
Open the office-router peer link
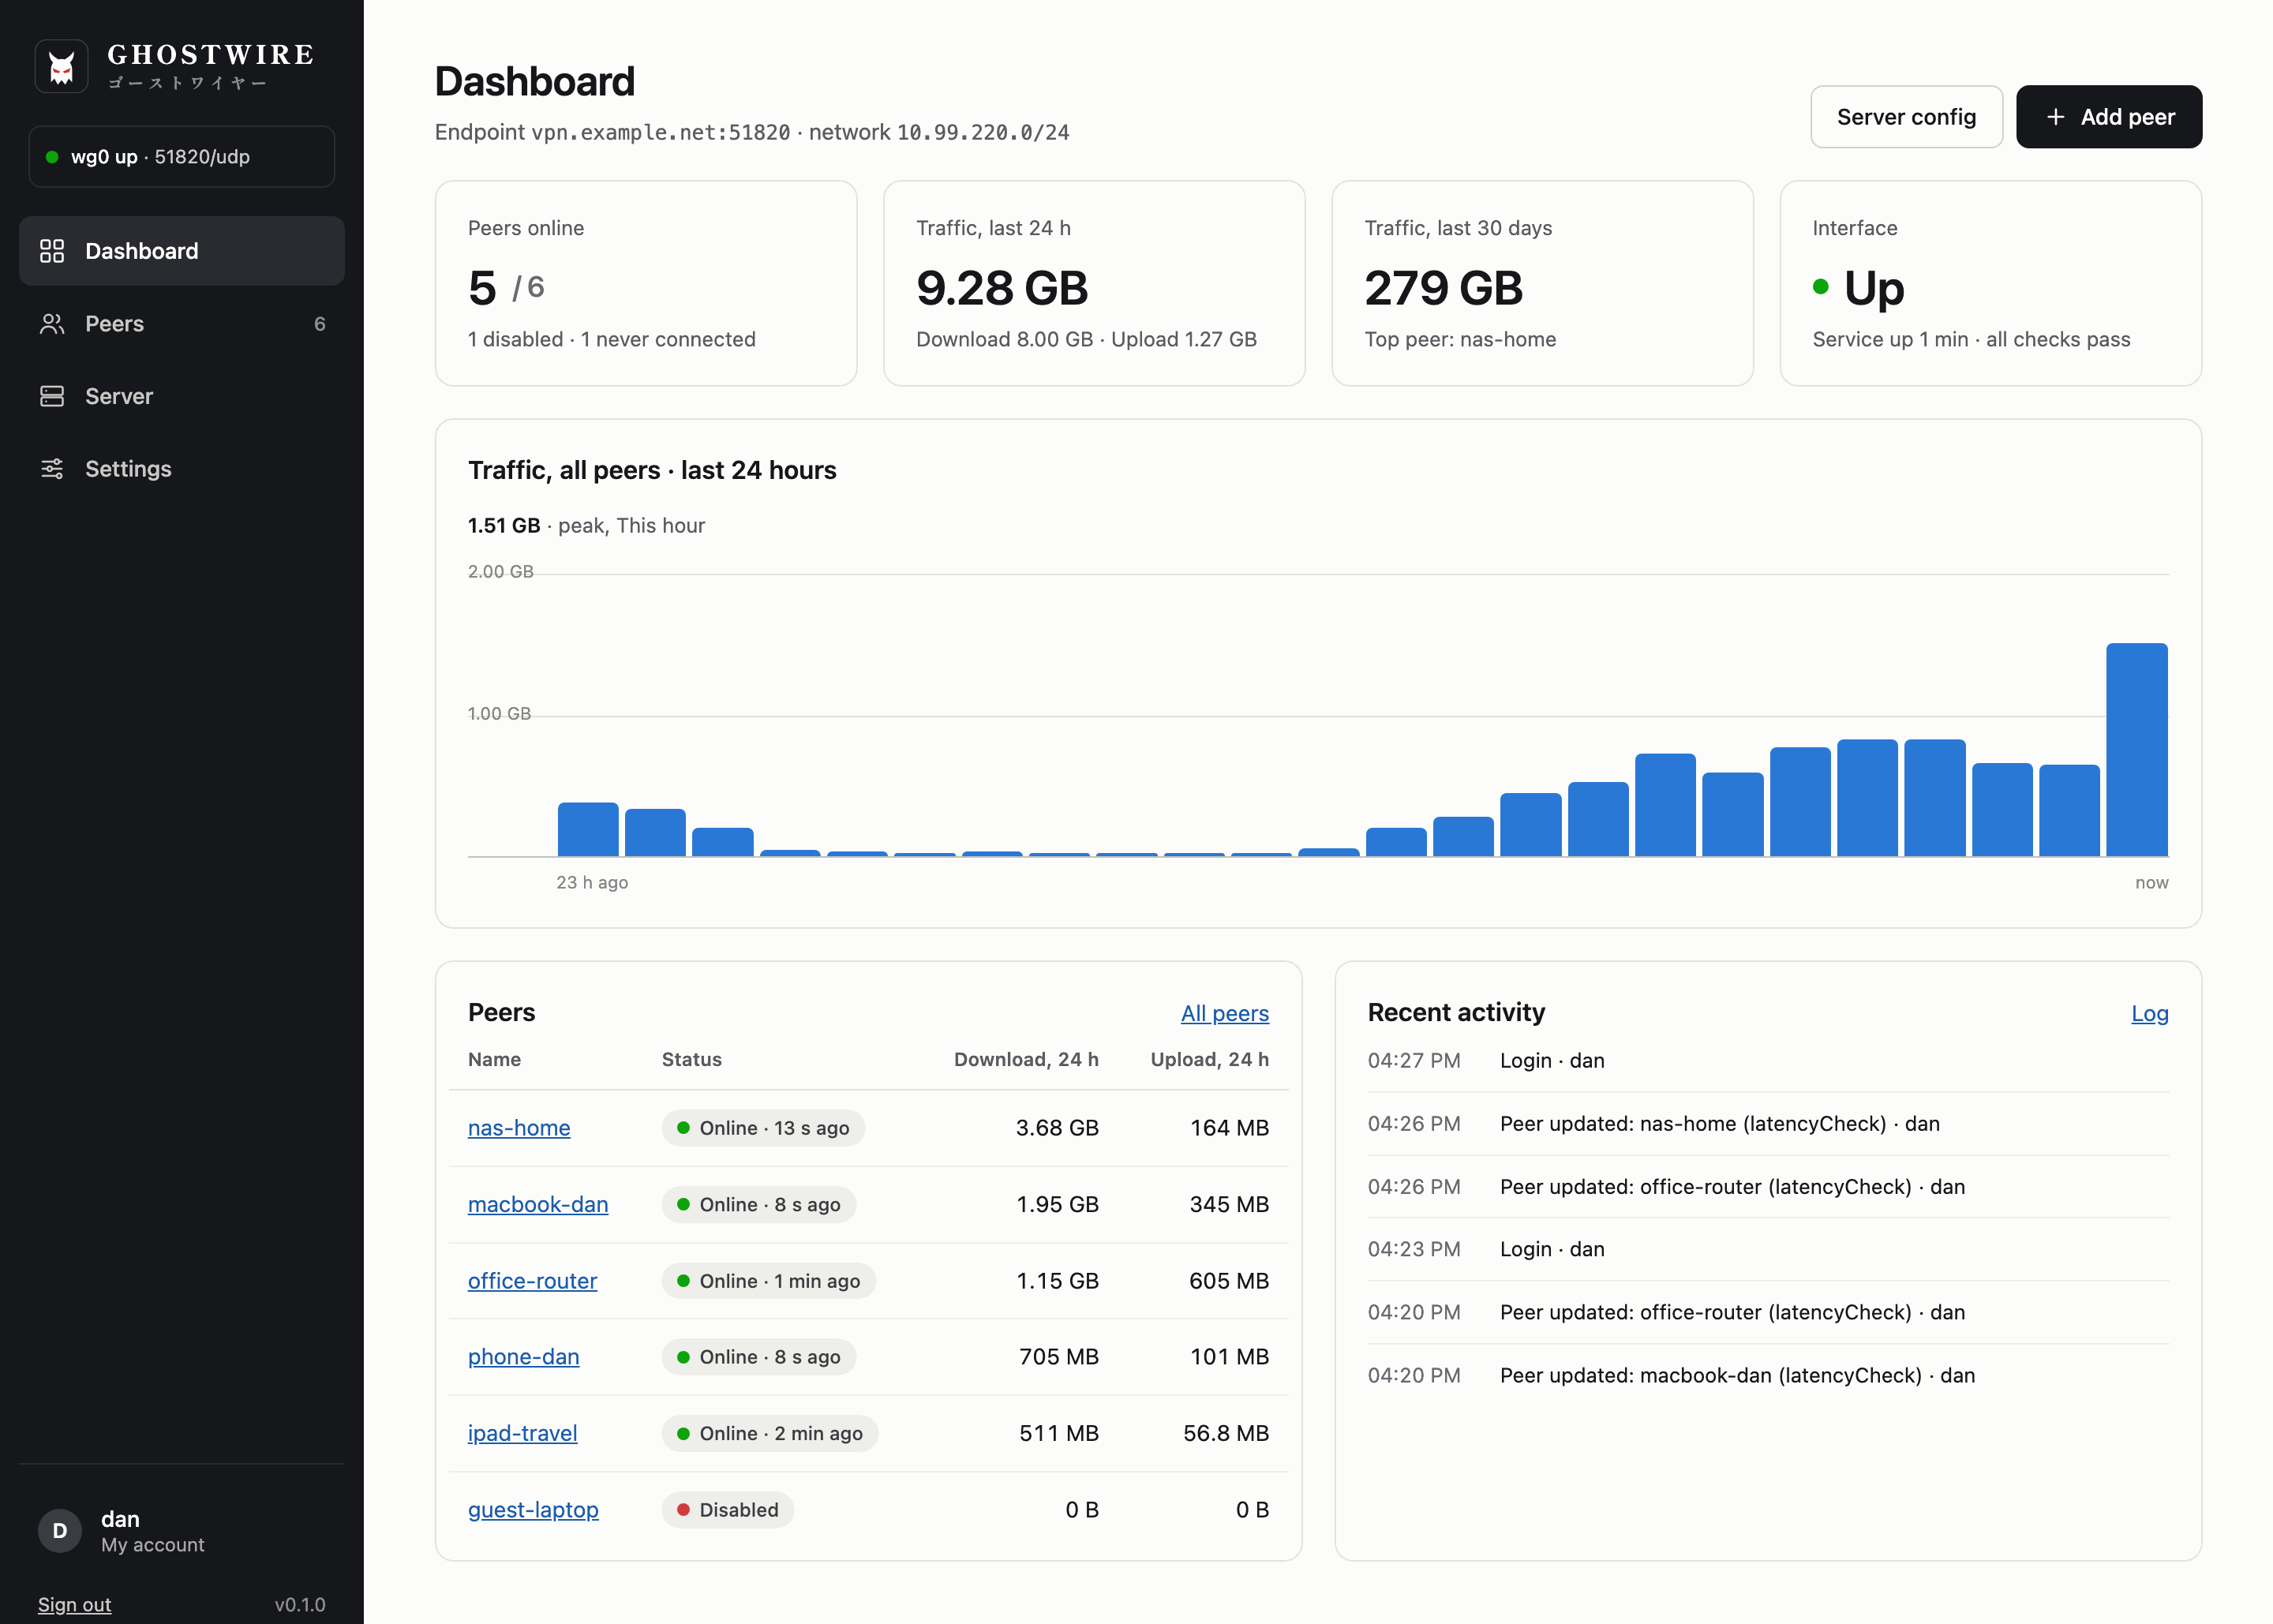point(532,1281)
